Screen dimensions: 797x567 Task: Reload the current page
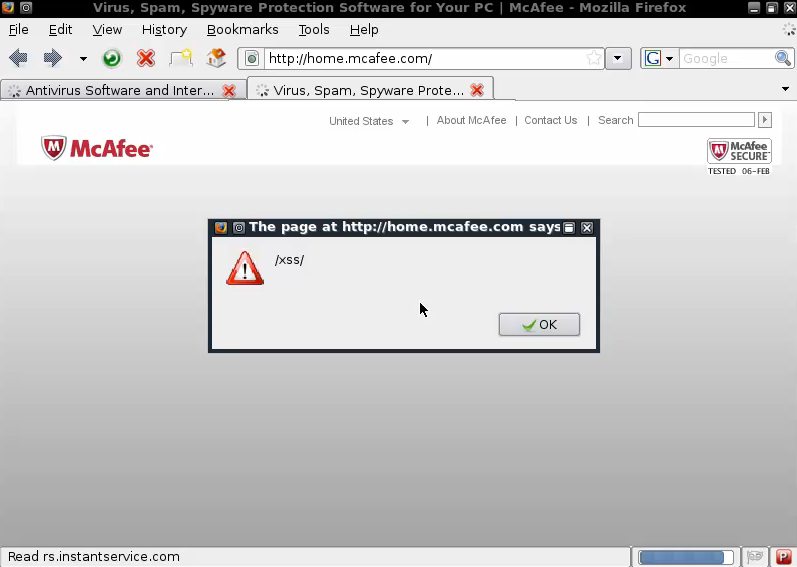[x=112, y=58]
